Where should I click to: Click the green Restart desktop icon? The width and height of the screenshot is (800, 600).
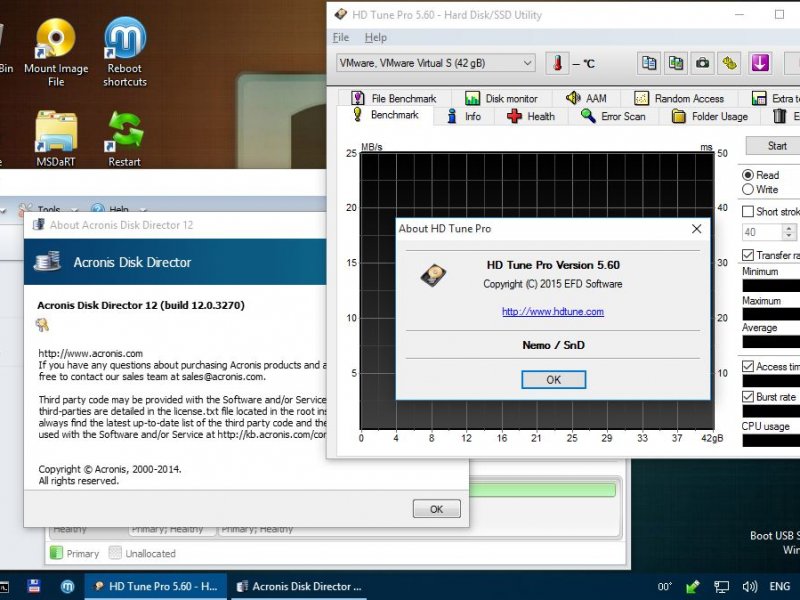(x=124, y=139)
